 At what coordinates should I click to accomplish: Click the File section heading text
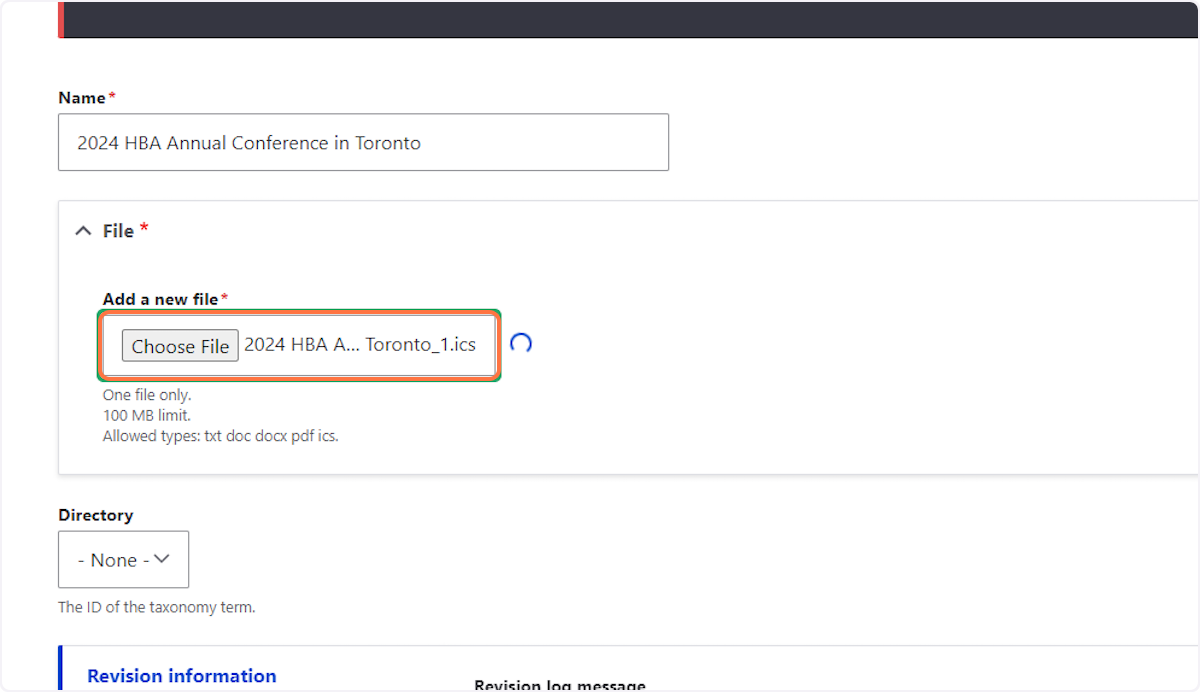[x=118, y=231]
